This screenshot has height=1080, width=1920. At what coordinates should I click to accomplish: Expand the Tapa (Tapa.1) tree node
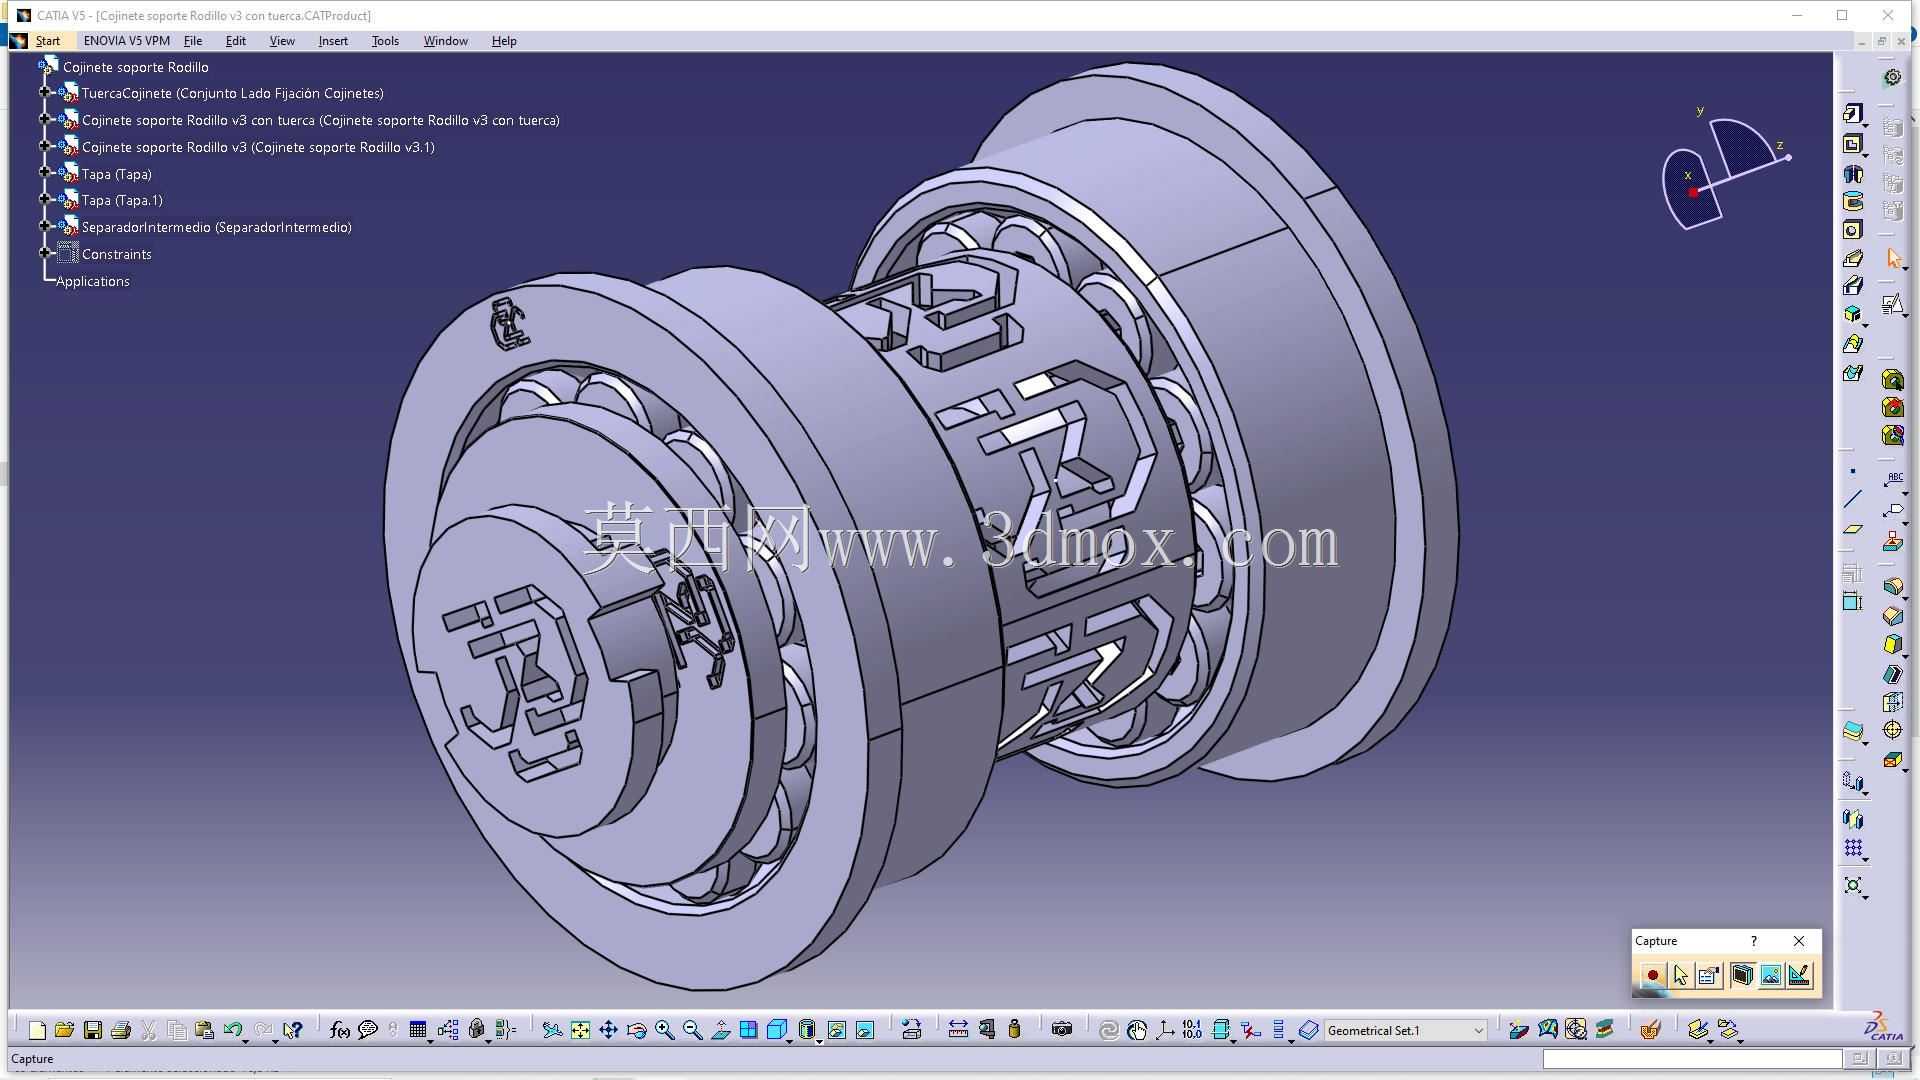(x=44, y=199)
